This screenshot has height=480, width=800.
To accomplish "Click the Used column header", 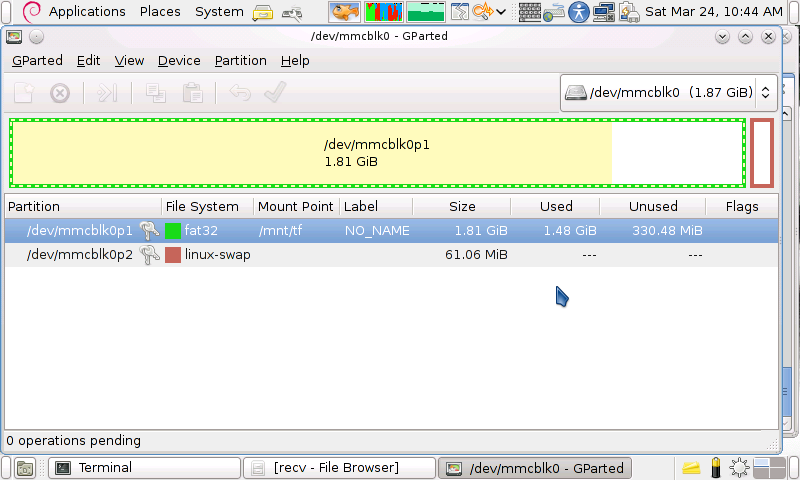I will (x=556, y=207).
